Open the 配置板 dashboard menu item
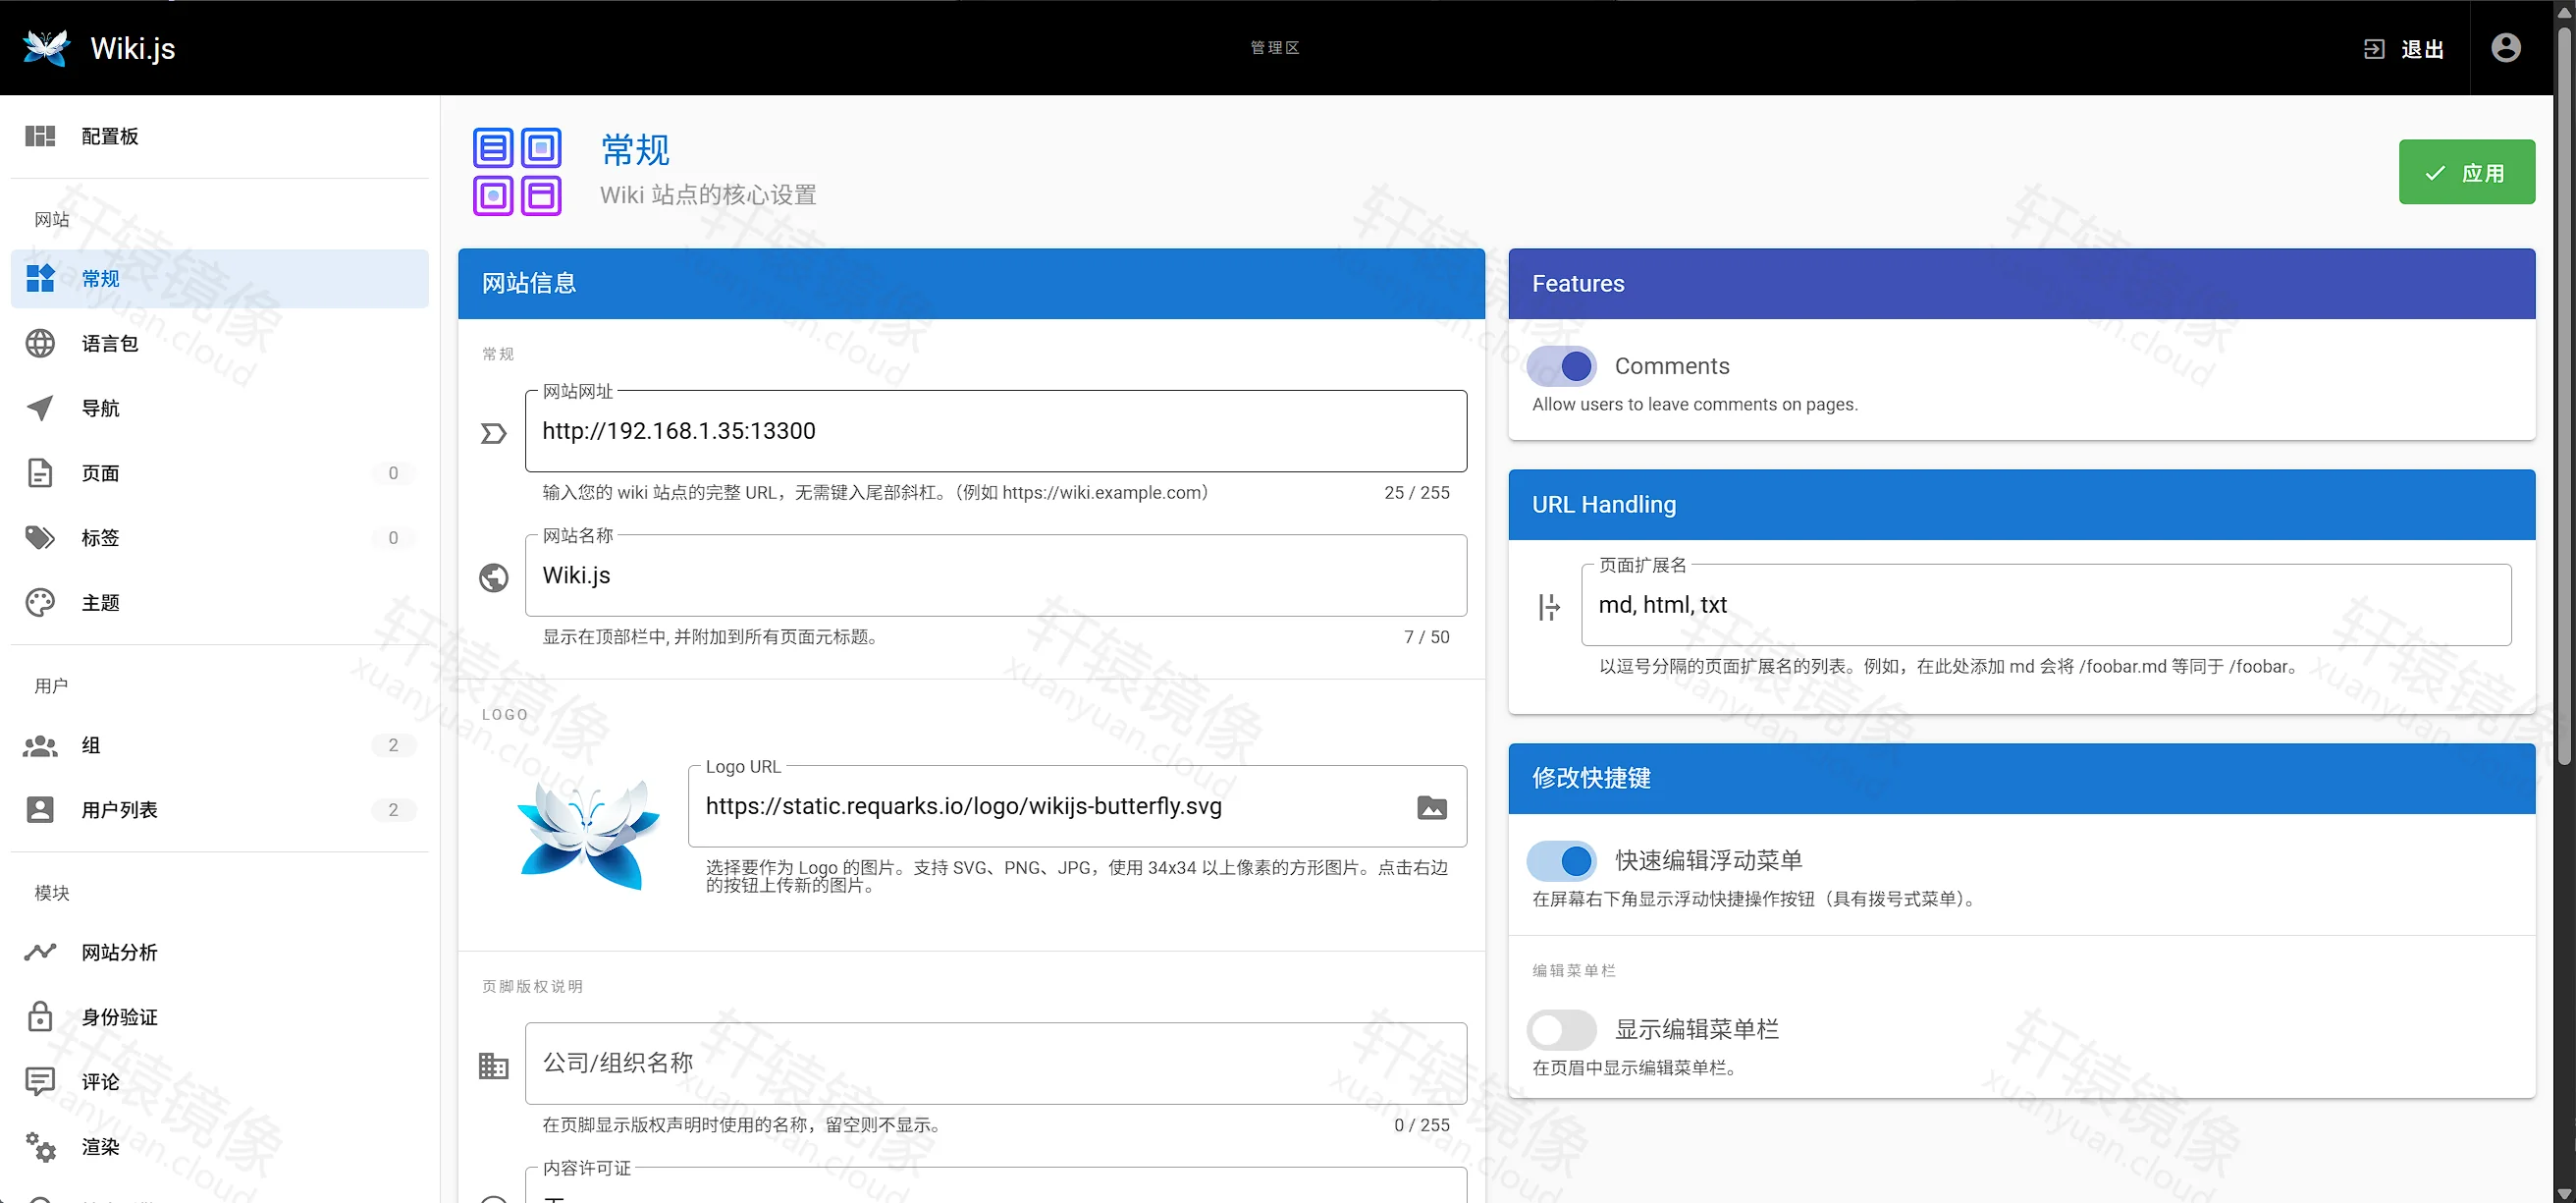This screenshot has height=1203, width=2576. pos(219,136)
